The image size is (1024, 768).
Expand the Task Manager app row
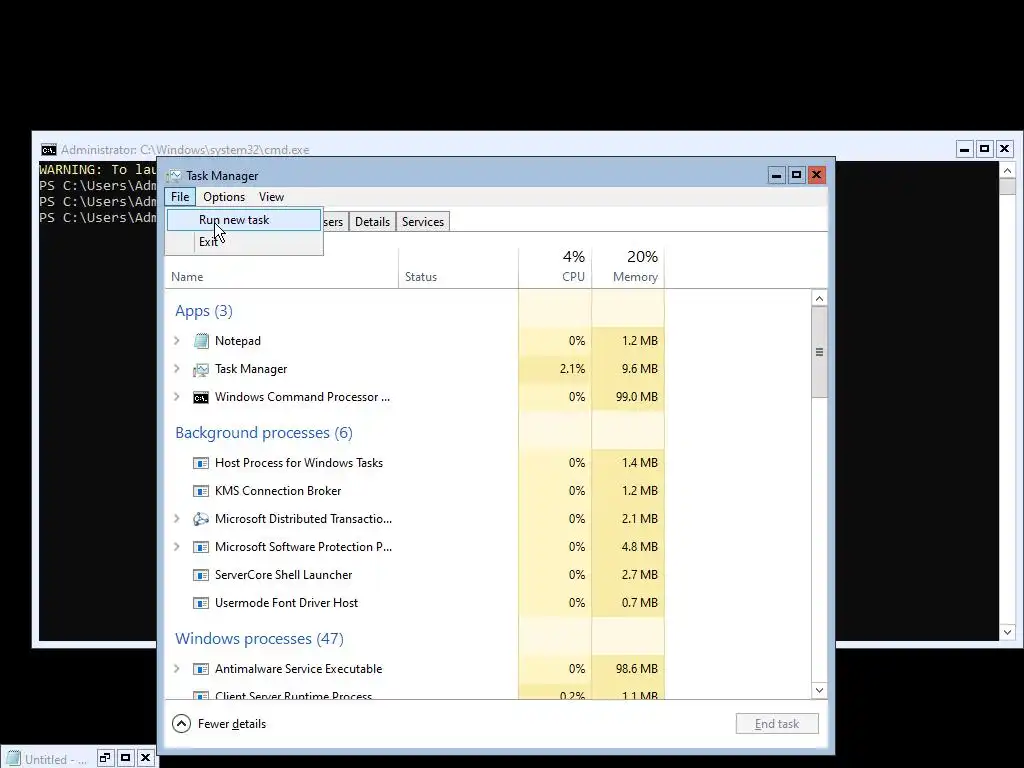pyautogui.click(x=177, y=368)
